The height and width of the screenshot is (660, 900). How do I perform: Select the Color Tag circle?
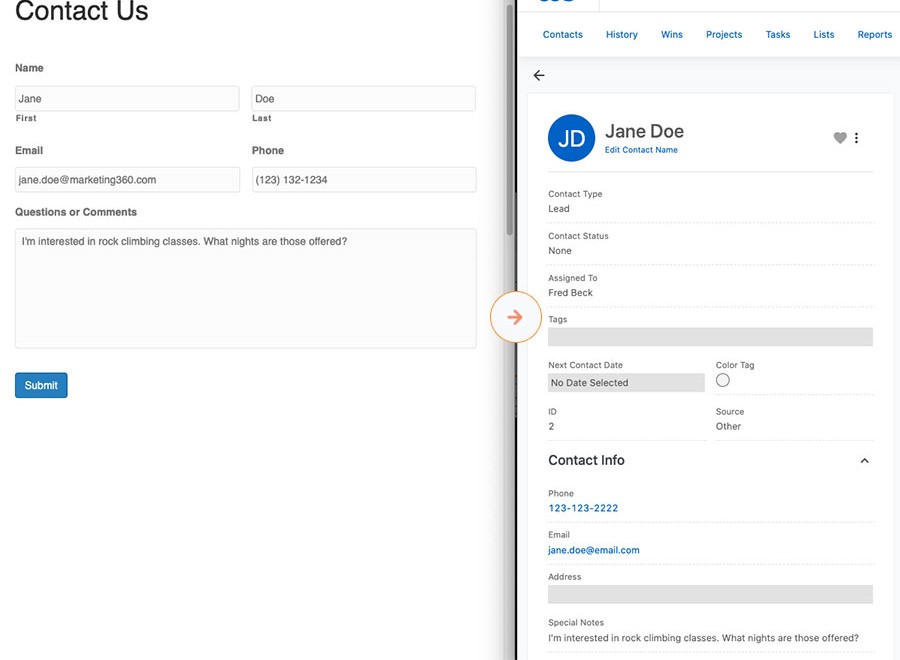pyautogui.click(x=723, y=380)
